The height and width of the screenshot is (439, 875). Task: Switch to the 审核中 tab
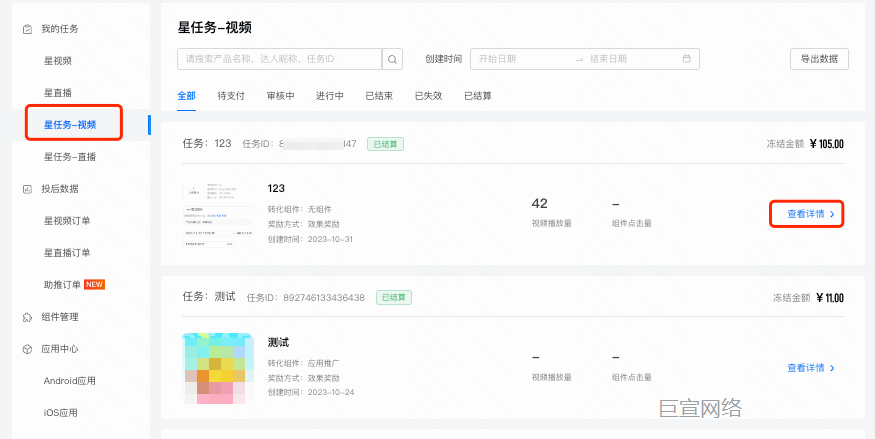(281, 96)
